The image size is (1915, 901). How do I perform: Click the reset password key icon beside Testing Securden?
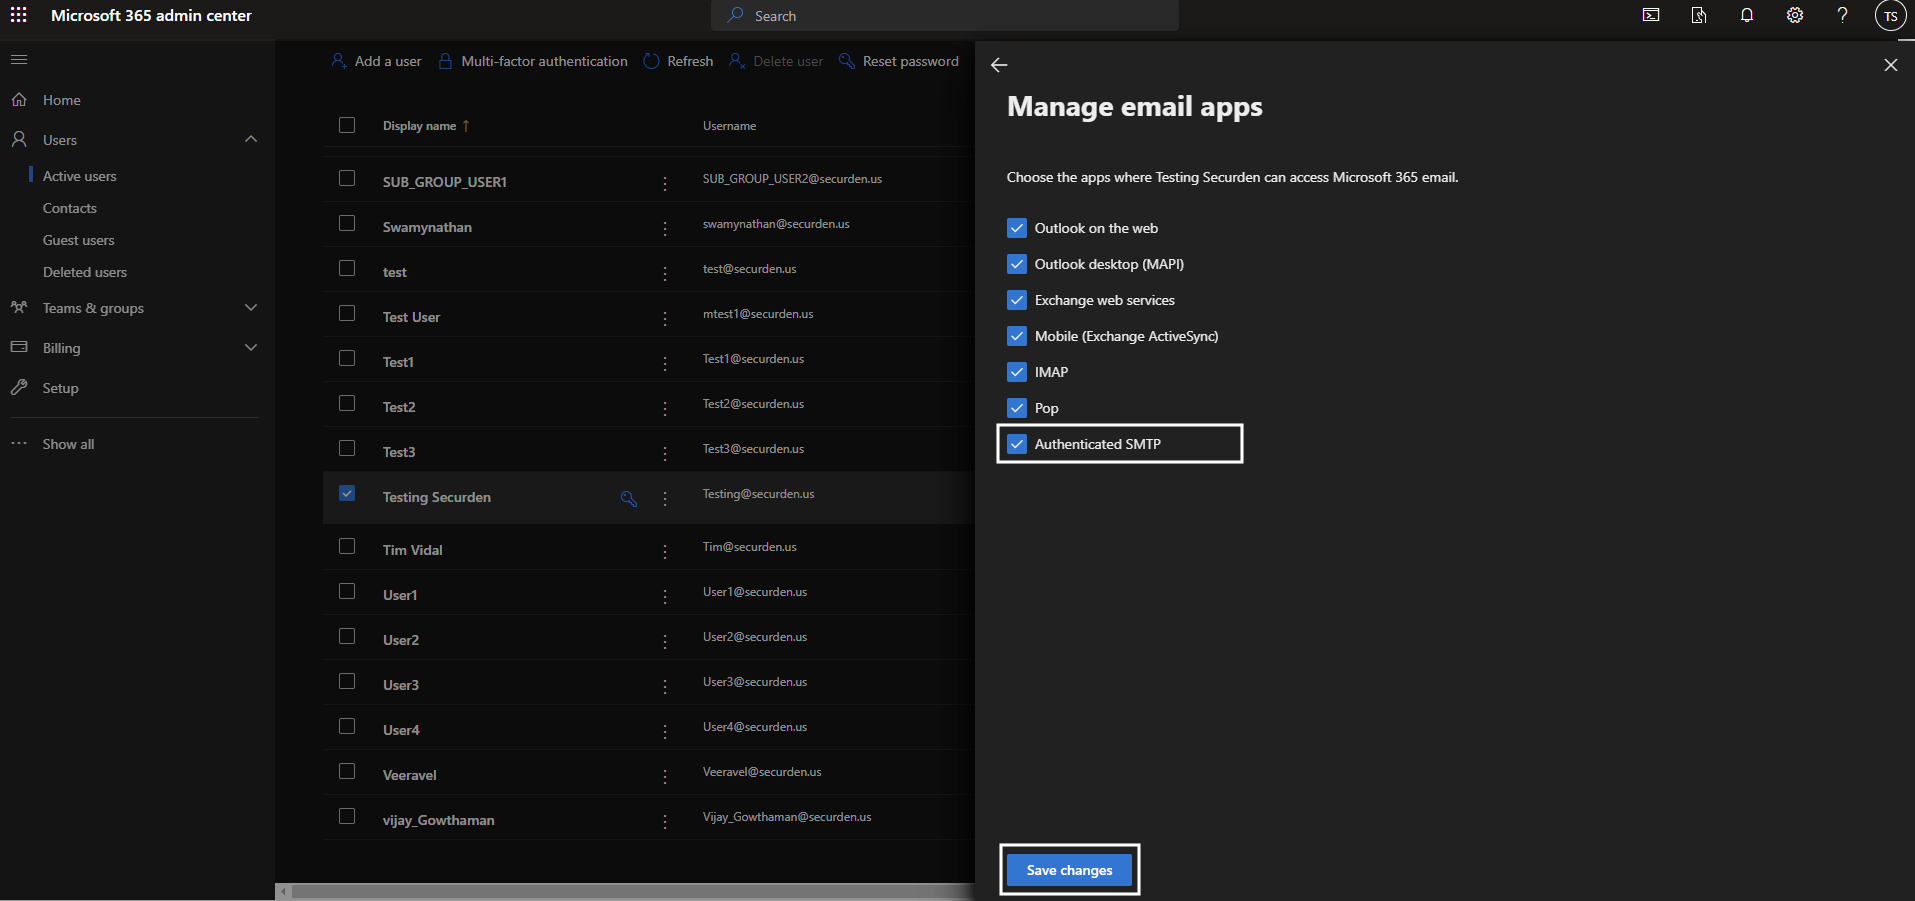tap(629, 498)
